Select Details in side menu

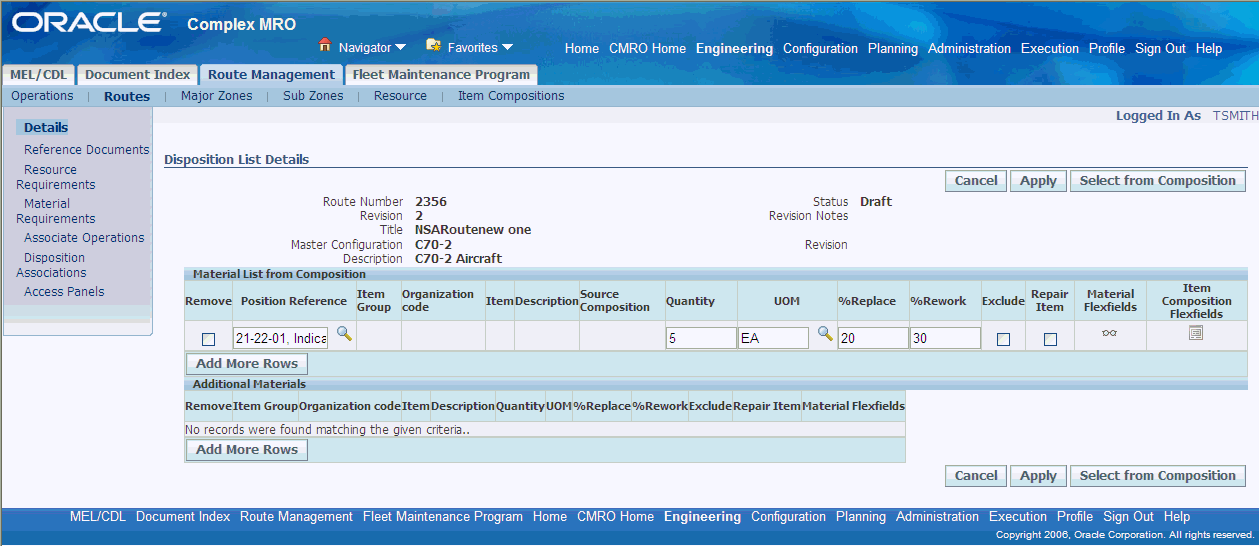click(46, 127)
